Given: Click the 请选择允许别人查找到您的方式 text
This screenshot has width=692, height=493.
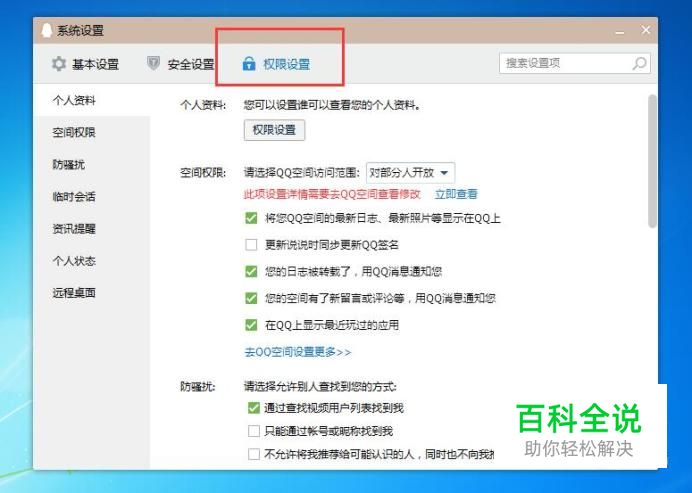Looking at the screenshot, I should [x=320, y=387].
